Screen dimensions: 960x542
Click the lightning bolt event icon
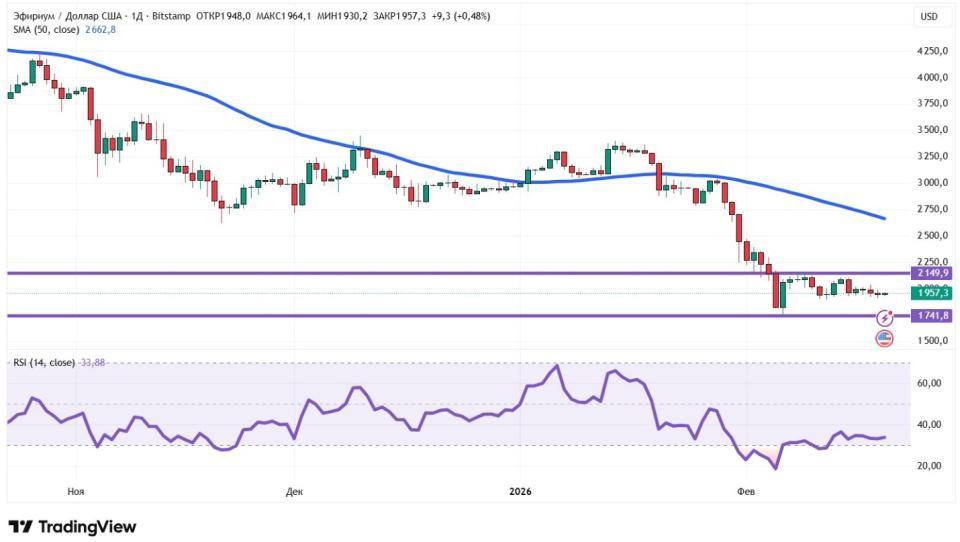(884, 318)
